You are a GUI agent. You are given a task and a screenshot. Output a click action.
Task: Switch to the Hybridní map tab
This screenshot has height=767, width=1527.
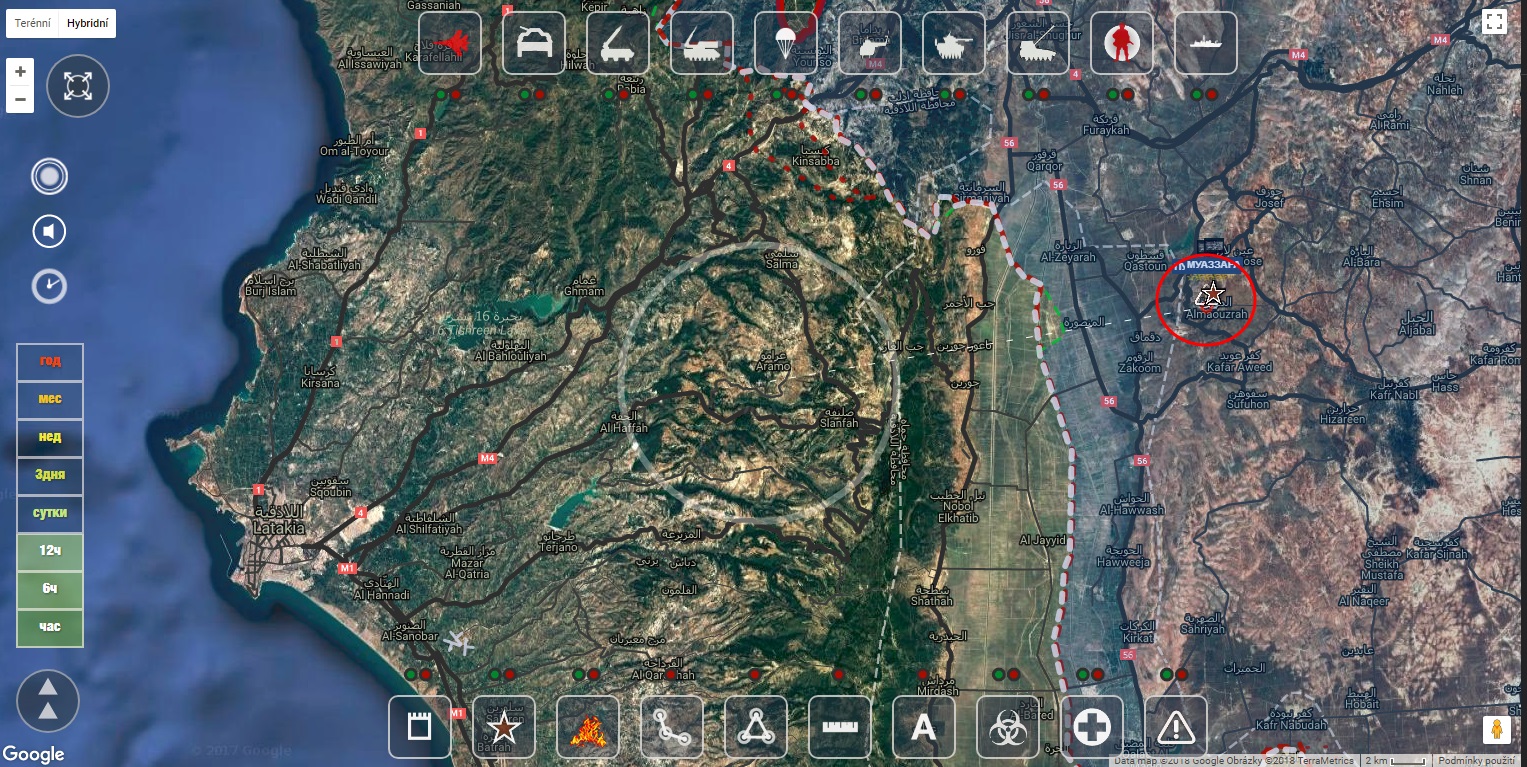(86, 23)
